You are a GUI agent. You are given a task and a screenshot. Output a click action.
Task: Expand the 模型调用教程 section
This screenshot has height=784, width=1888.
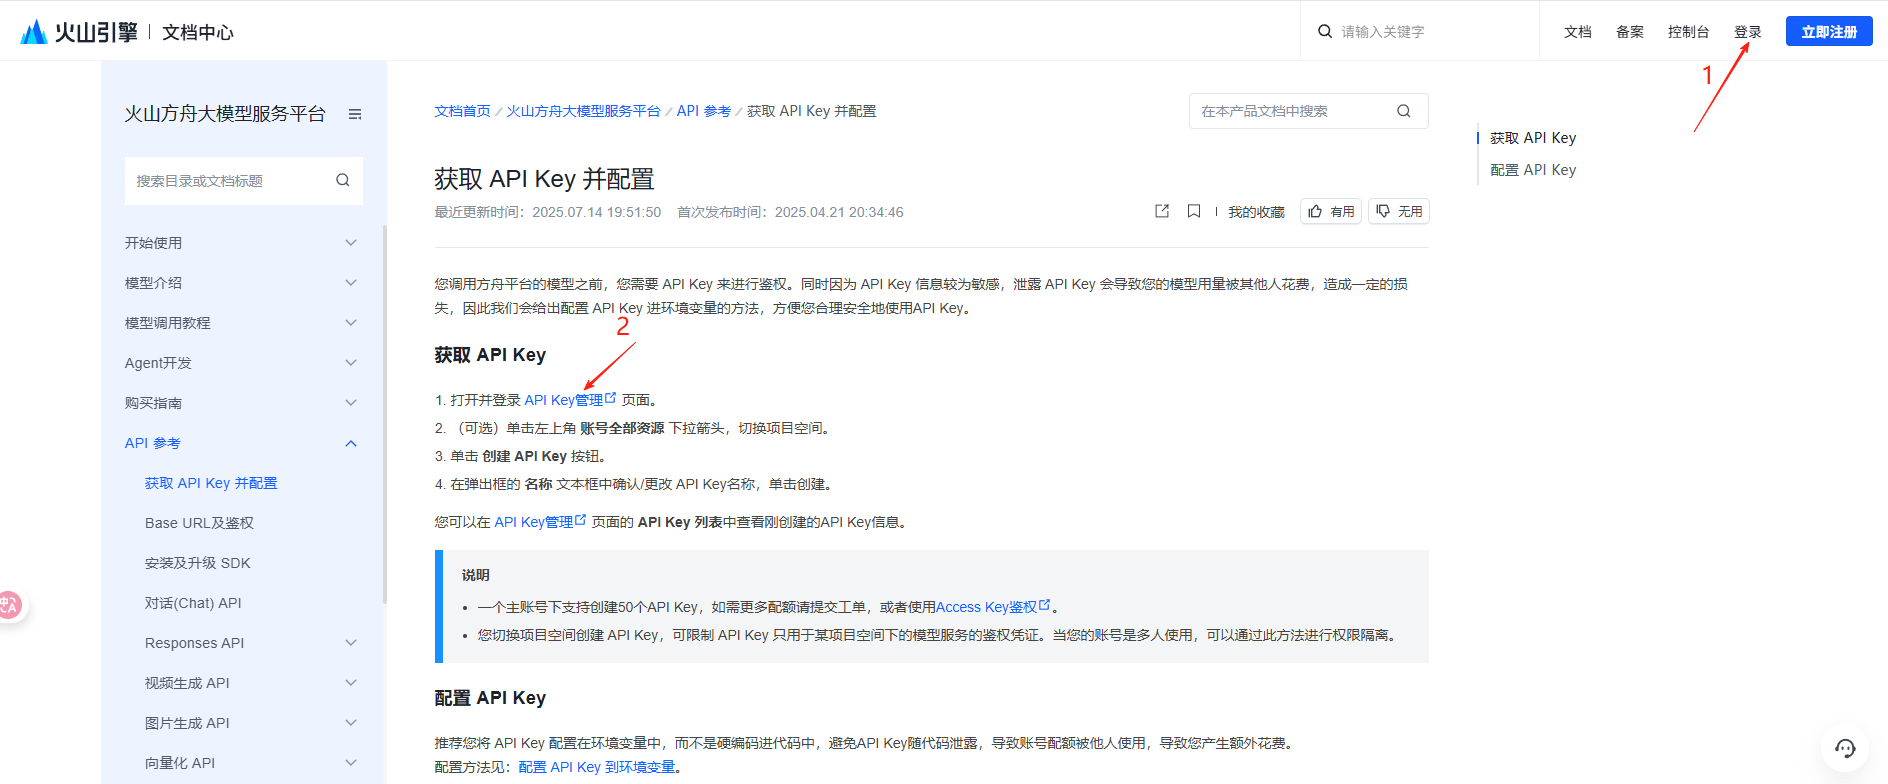(x=351, y=323)
